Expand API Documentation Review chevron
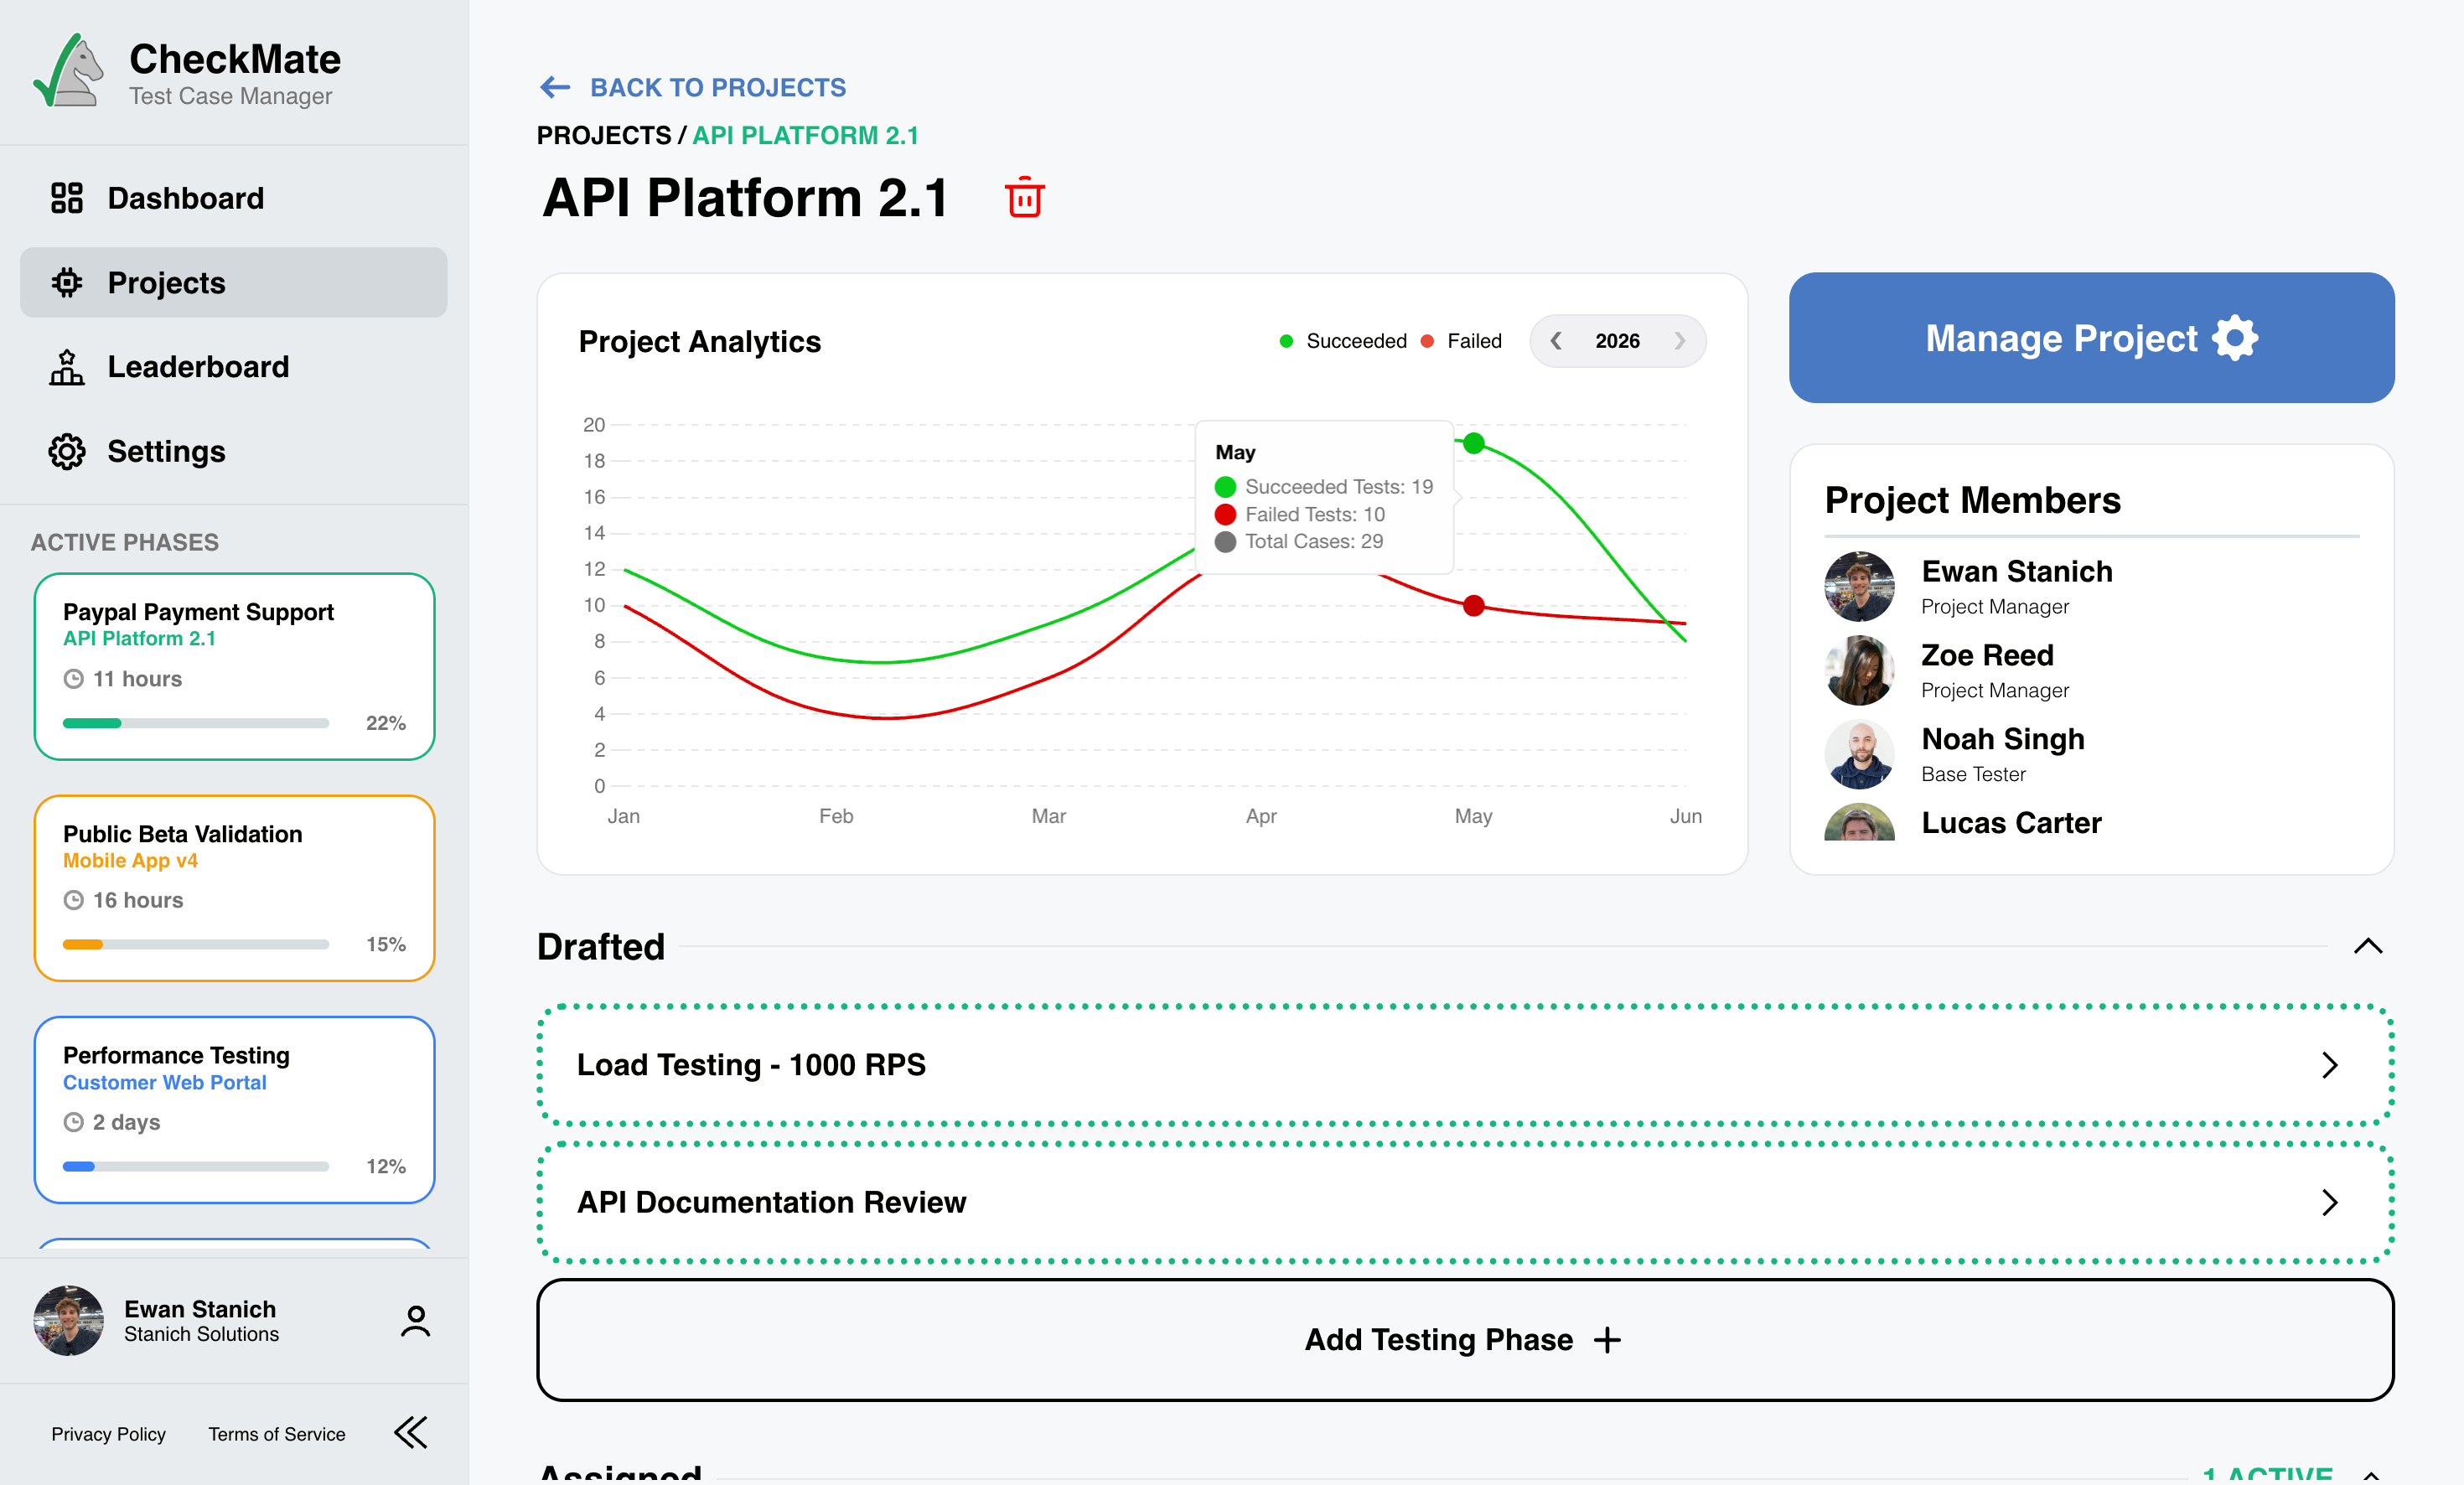The width and height of the screenshot is (2464, 1485). tap(2330, 1202)
